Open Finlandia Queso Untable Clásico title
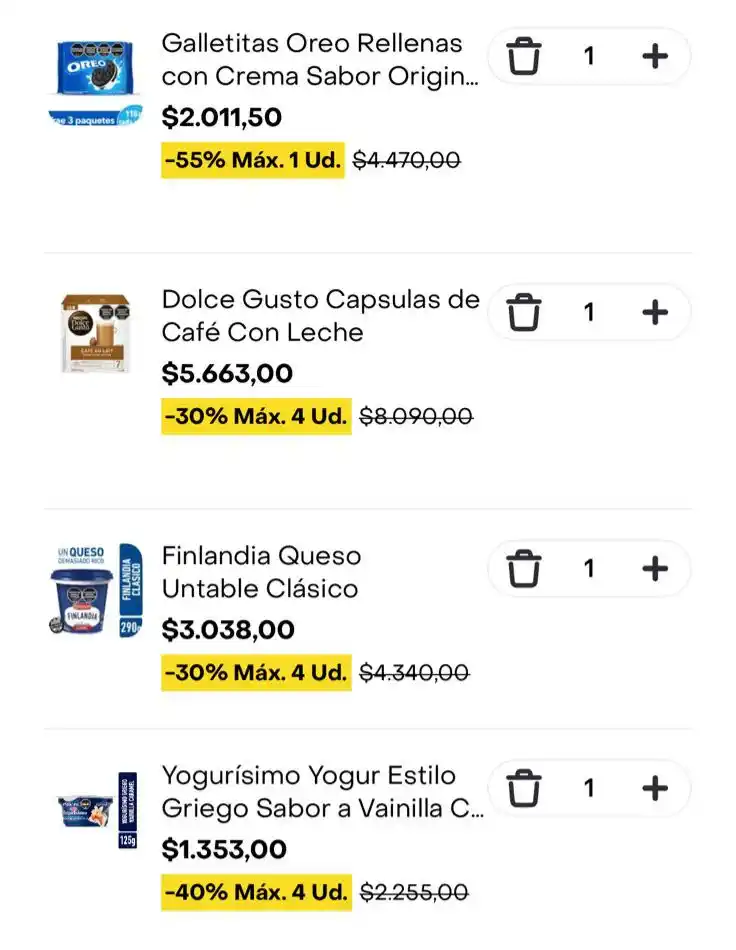736x950 pixels. tap(261, 572)
